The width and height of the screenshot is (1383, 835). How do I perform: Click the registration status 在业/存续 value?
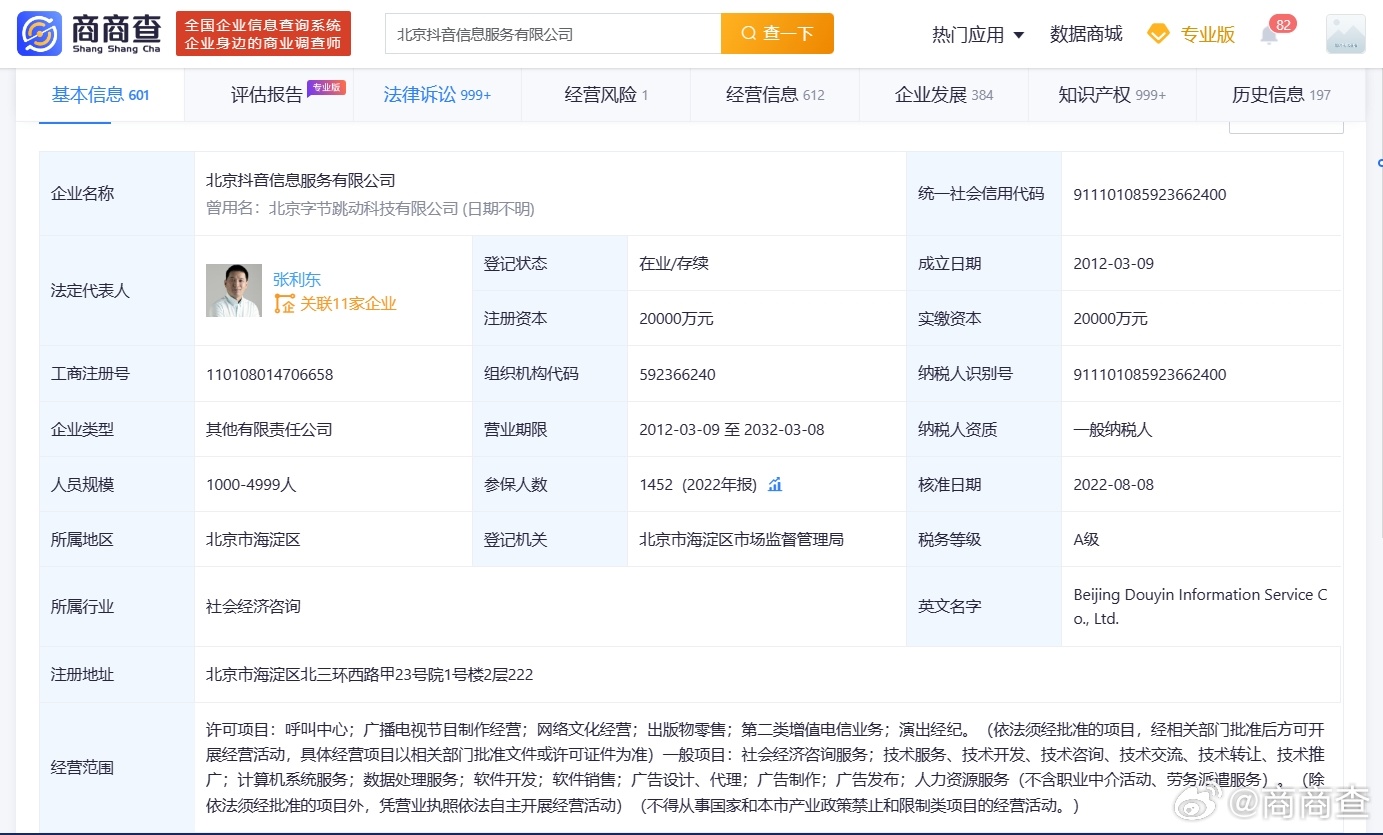[674, 264]
